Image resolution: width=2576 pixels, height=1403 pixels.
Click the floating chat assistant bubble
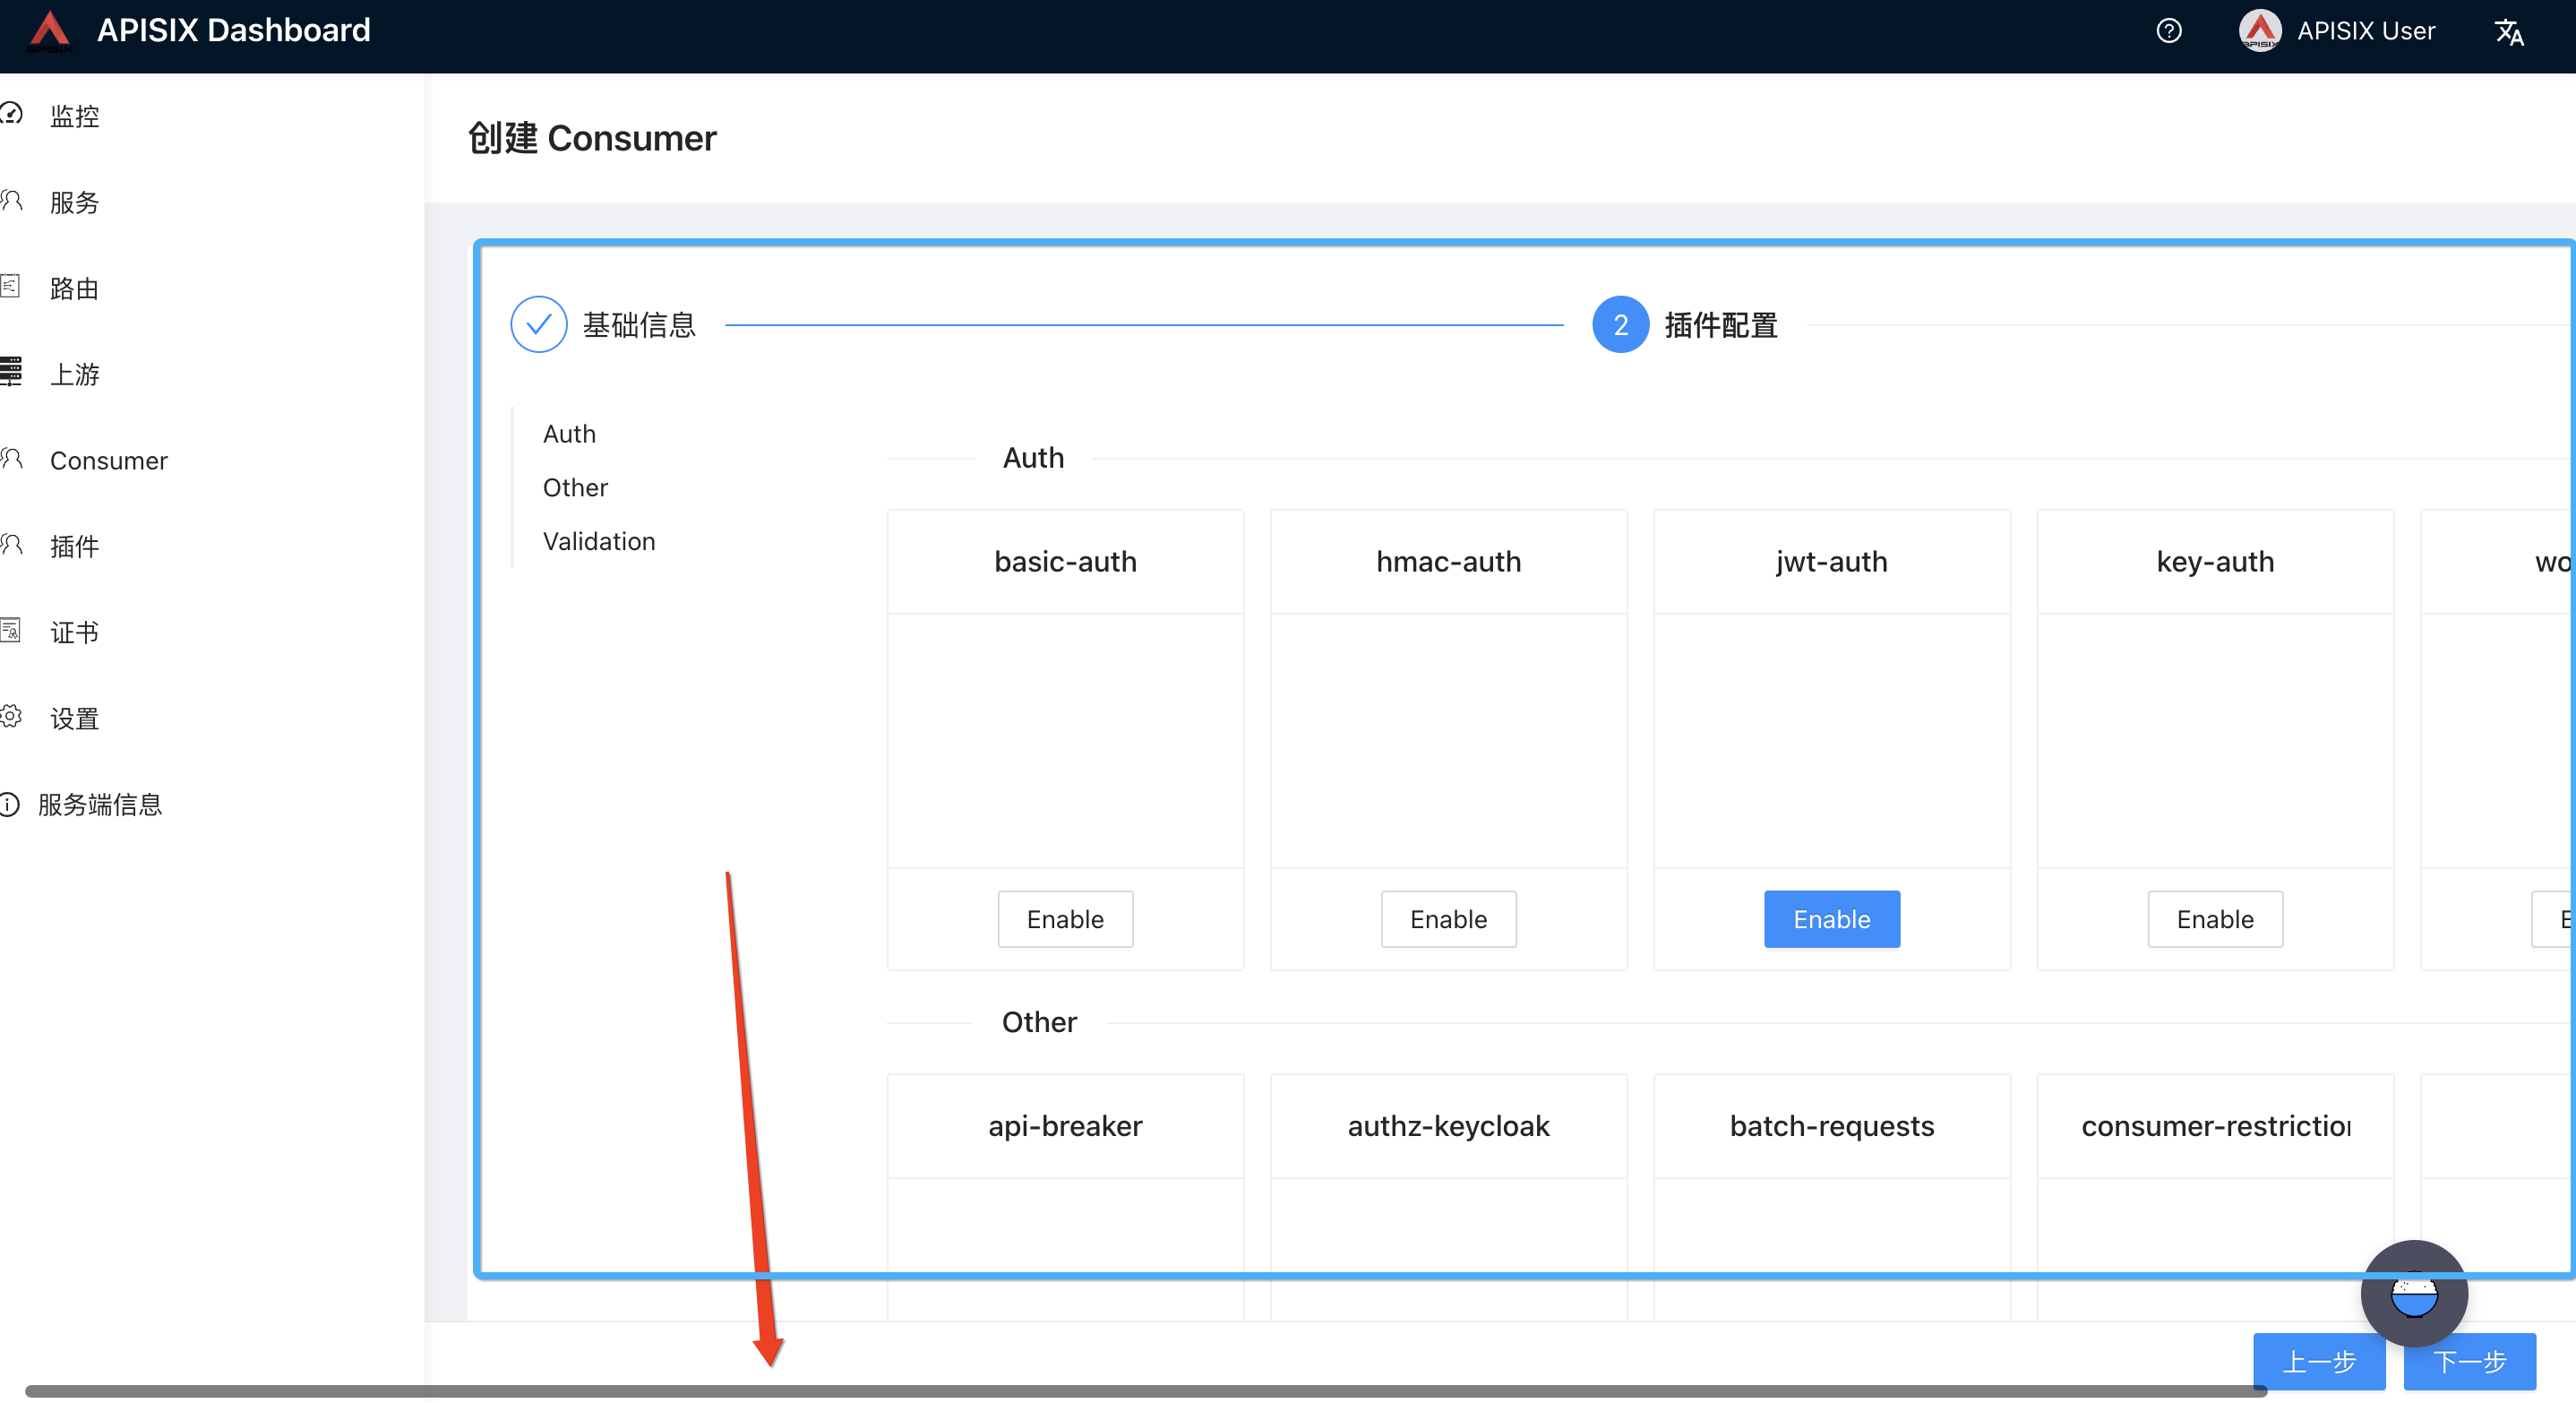coord(2413,1294)
